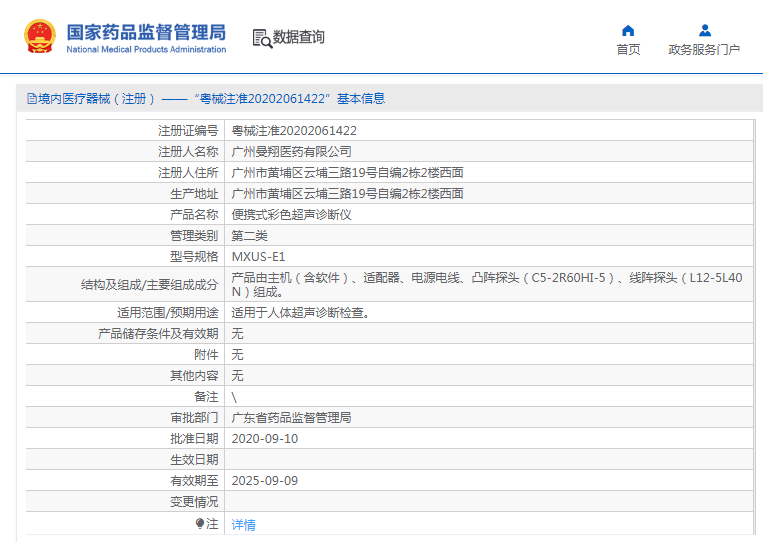Click the 生效日期 label

[194, 460]
